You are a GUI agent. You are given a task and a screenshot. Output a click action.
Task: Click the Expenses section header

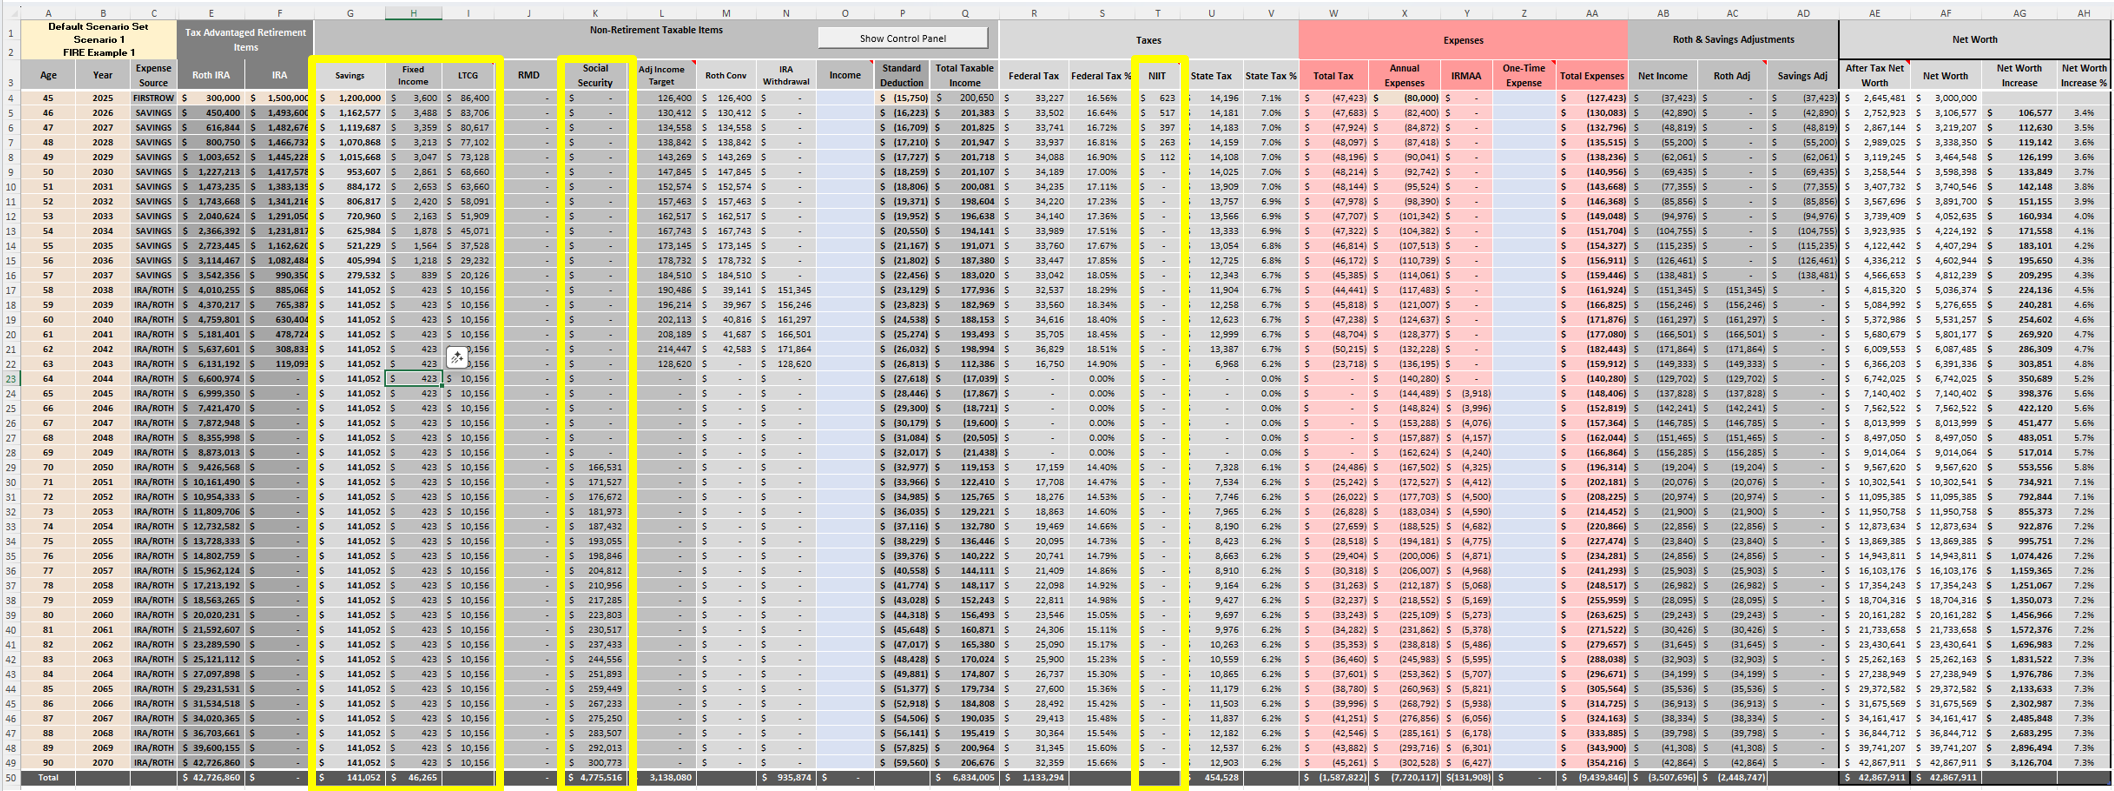point(1462,40)
